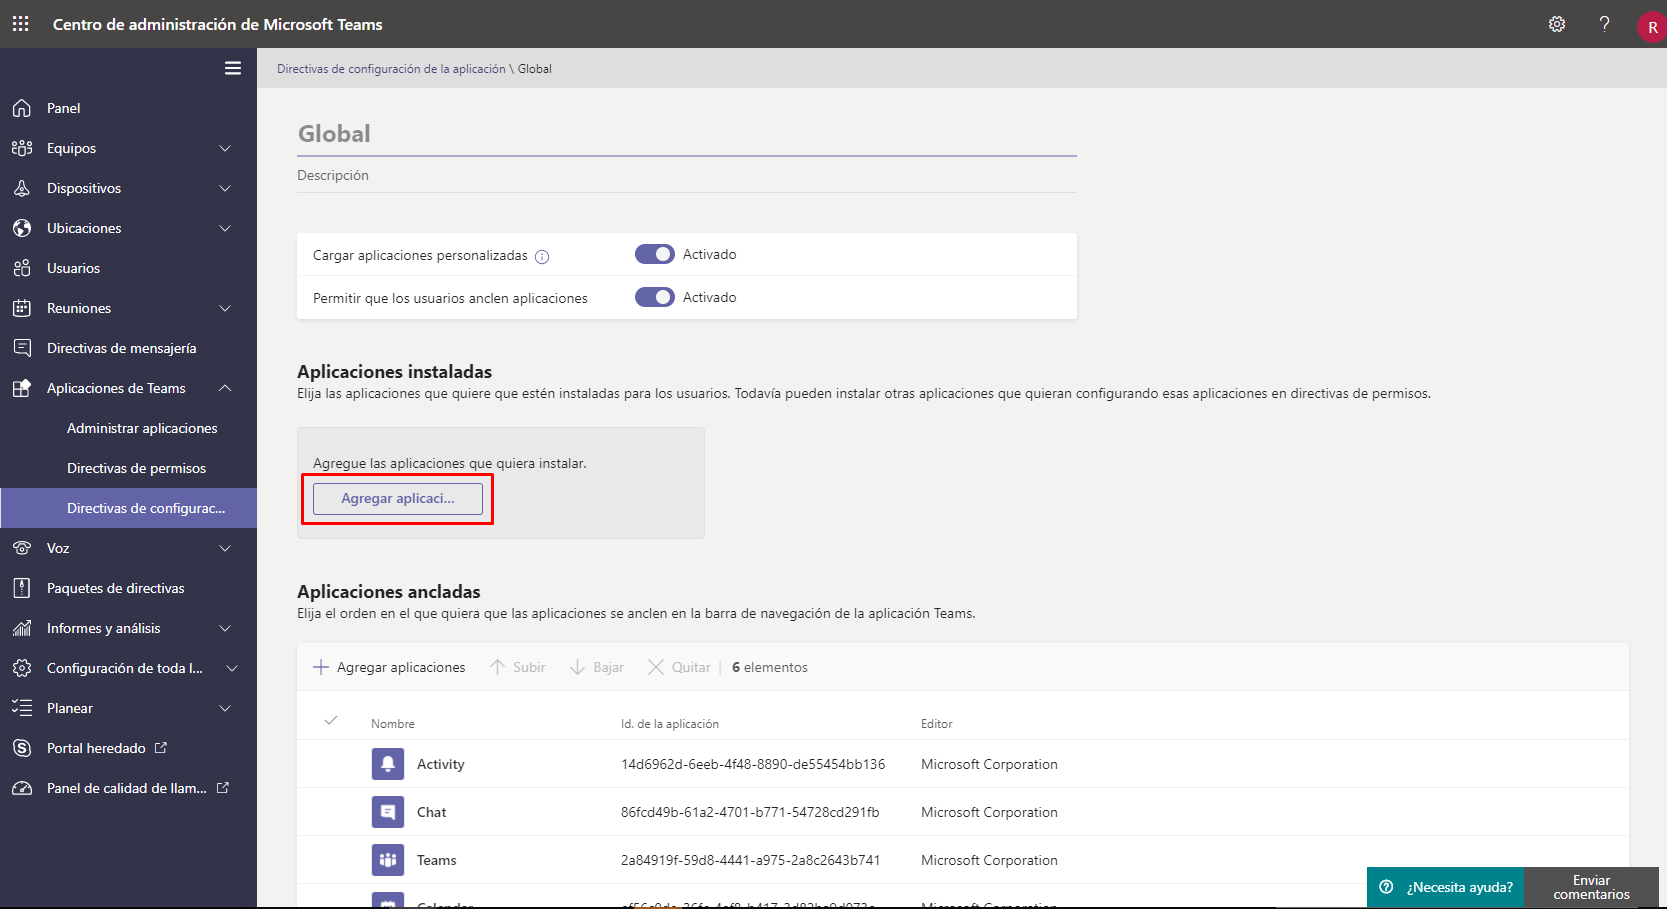
Task: Click the Descripción input field
Action: coord(687,175)
